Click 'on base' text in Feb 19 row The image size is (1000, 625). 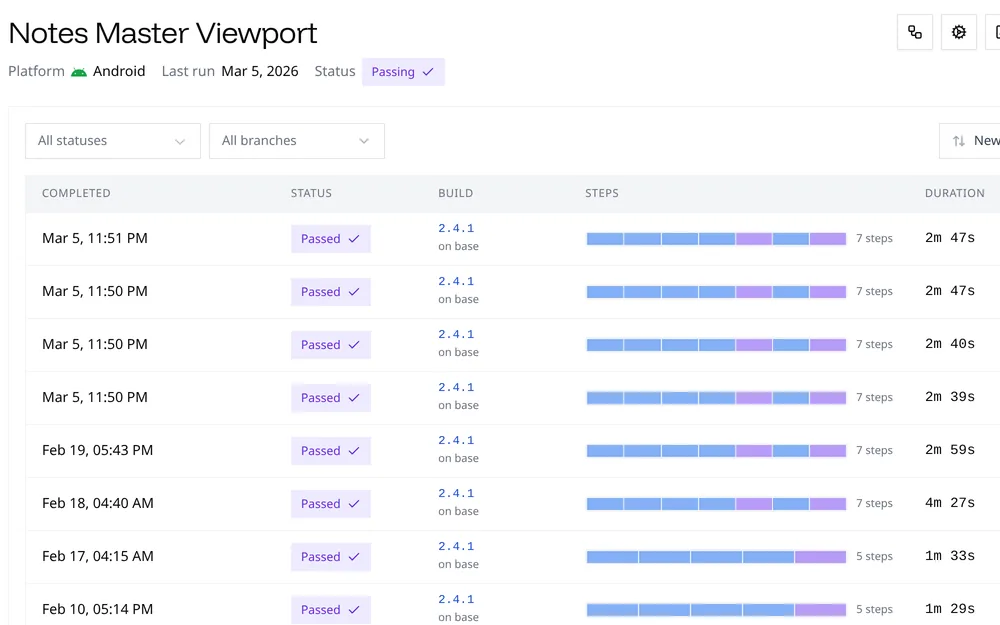[x=458, y=459]
